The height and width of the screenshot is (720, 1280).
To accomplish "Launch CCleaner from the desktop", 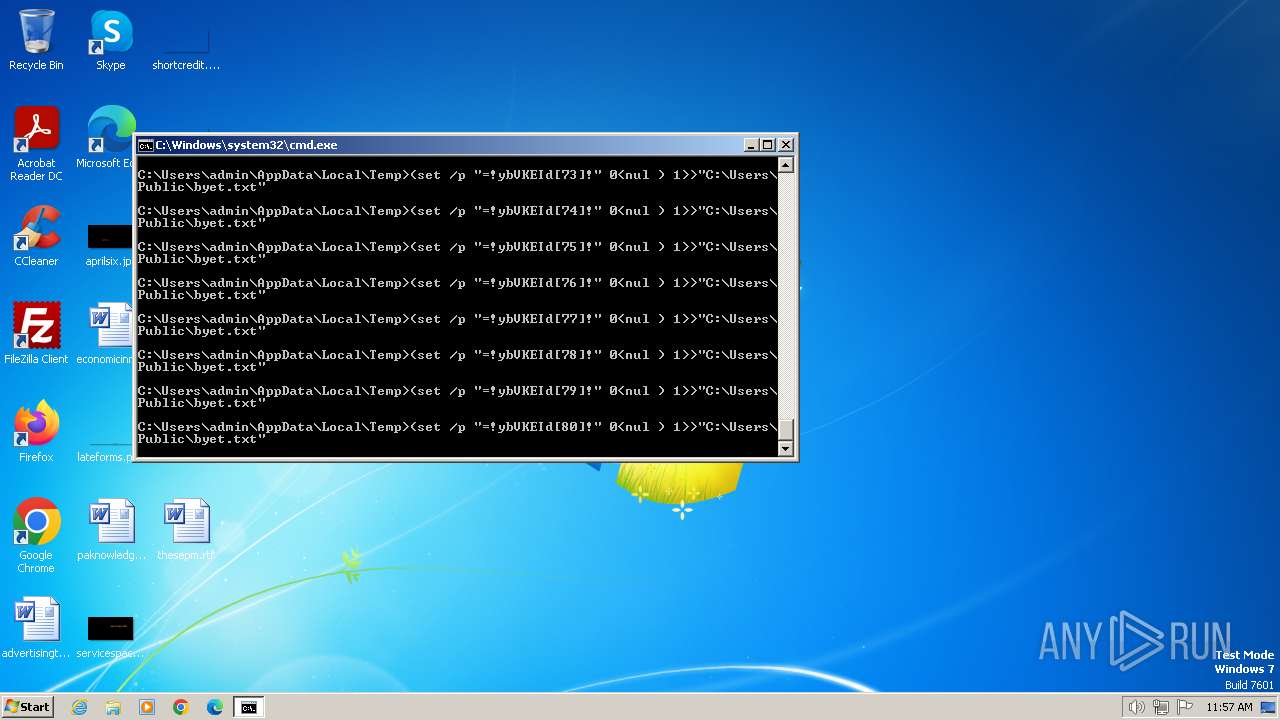I will coord(36,236).
